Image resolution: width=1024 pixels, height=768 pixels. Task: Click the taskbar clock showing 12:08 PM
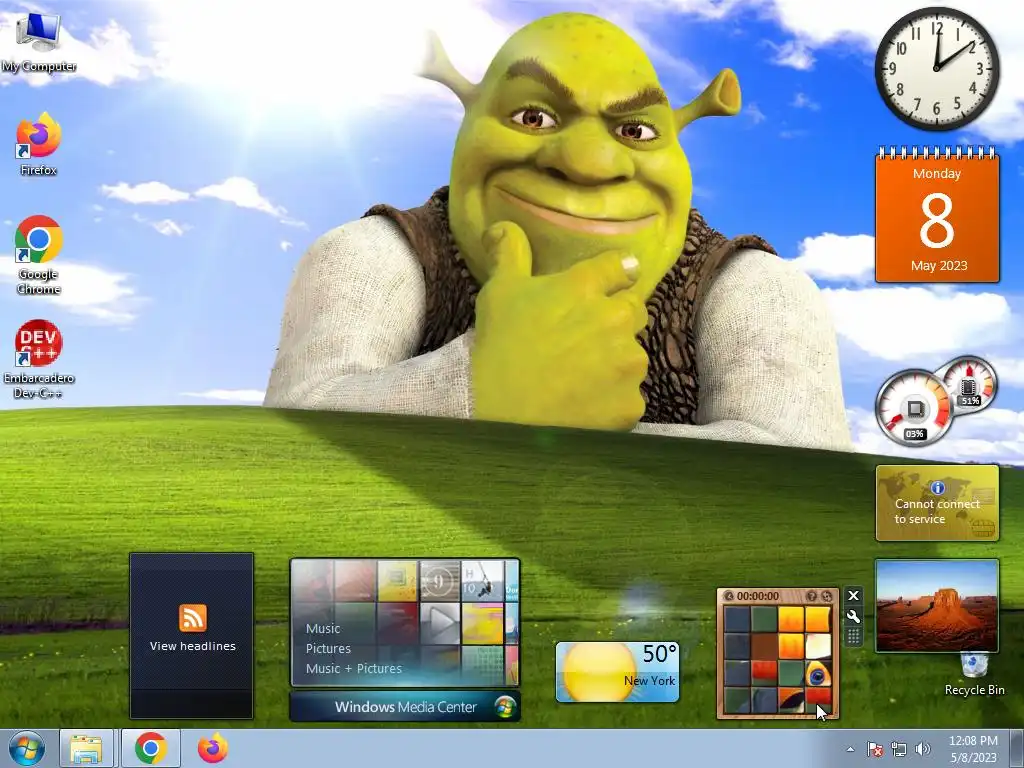(973, 749)
